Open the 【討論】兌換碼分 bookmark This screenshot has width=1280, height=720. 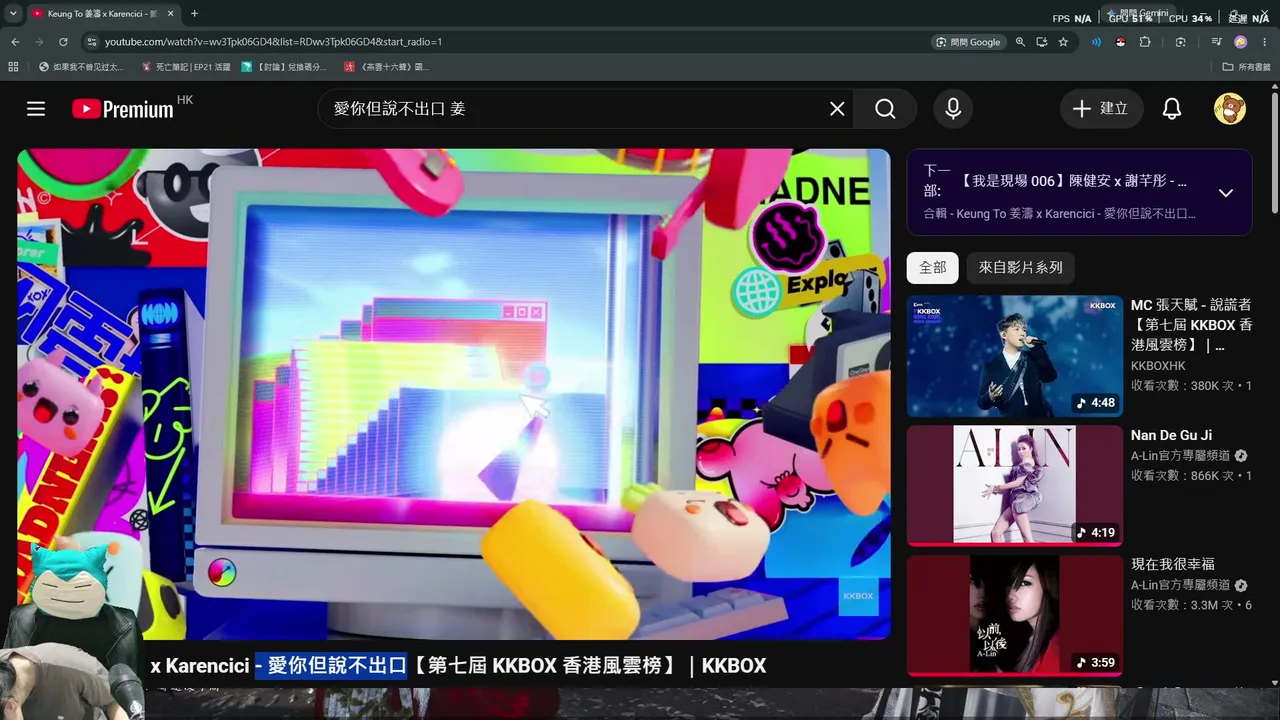pos(284,67)
